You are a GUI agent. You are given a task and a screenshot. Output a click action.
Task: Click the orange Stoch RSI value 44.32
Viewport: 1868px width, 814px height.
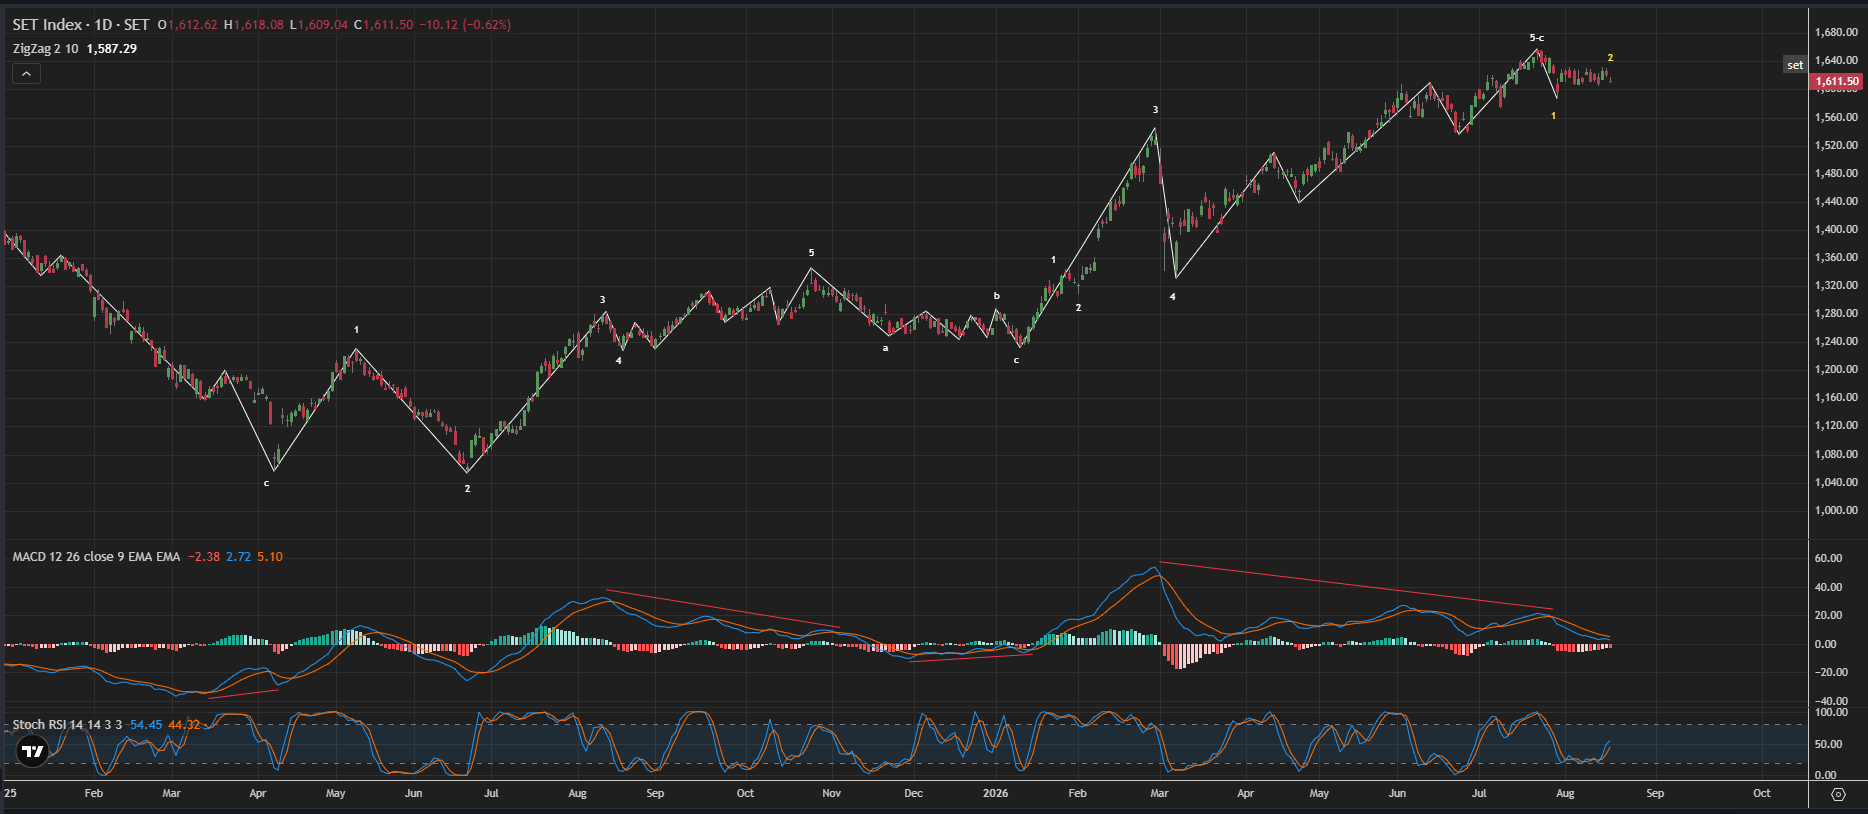[184, 724]
